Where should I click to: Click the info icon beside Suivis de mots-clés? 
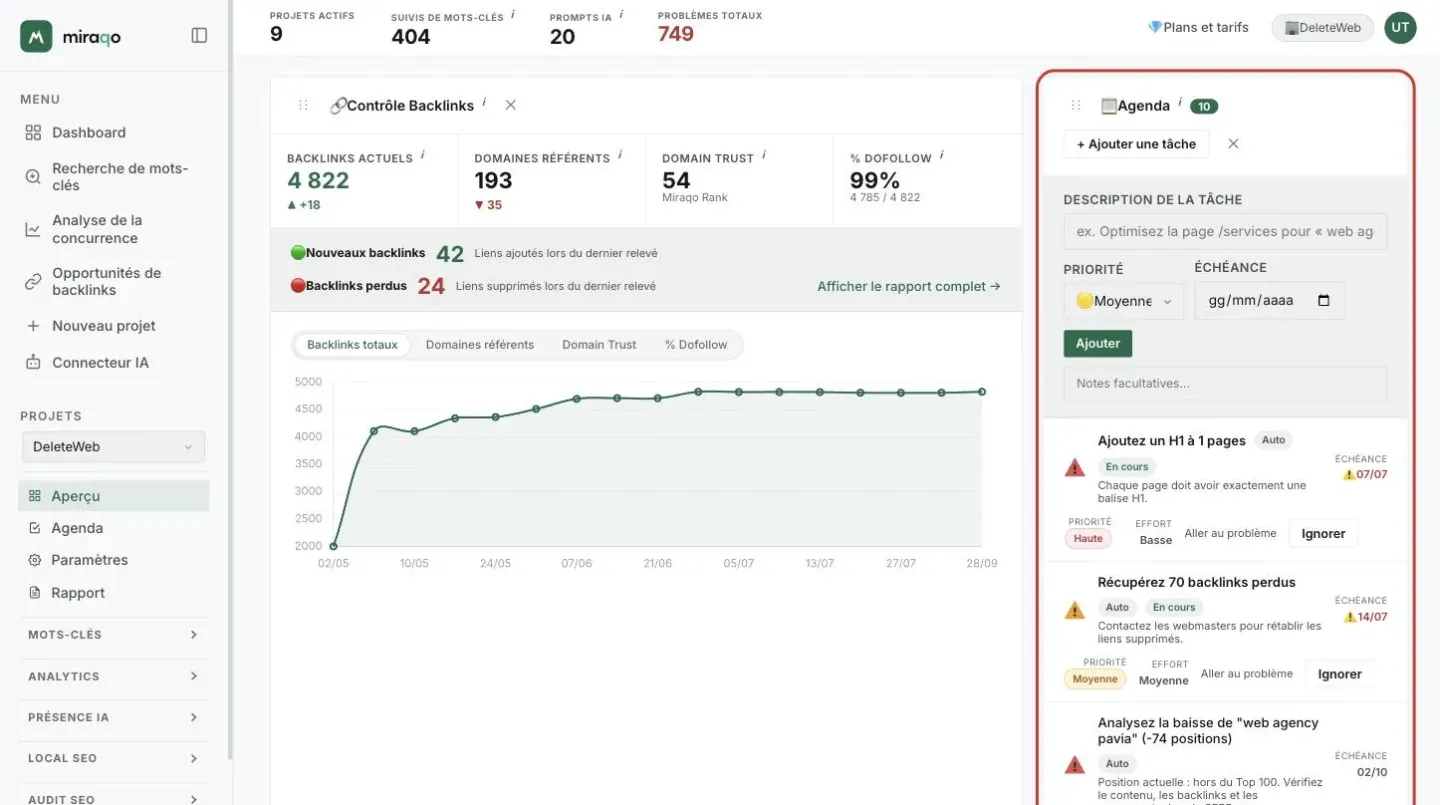click(x=513, y=15)
